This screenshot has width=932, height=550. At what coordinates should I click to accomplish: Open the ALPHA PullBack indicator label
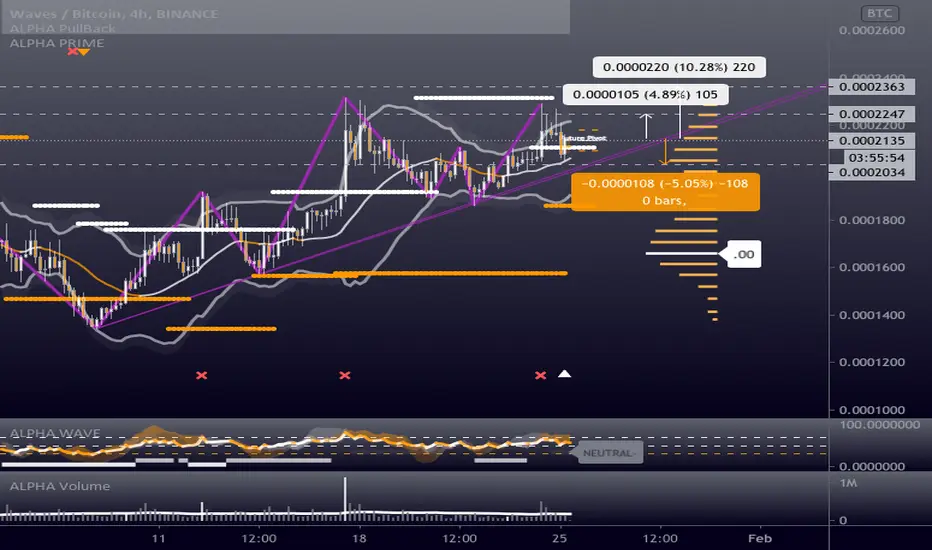pyautogui.click(x=62, y=29)
